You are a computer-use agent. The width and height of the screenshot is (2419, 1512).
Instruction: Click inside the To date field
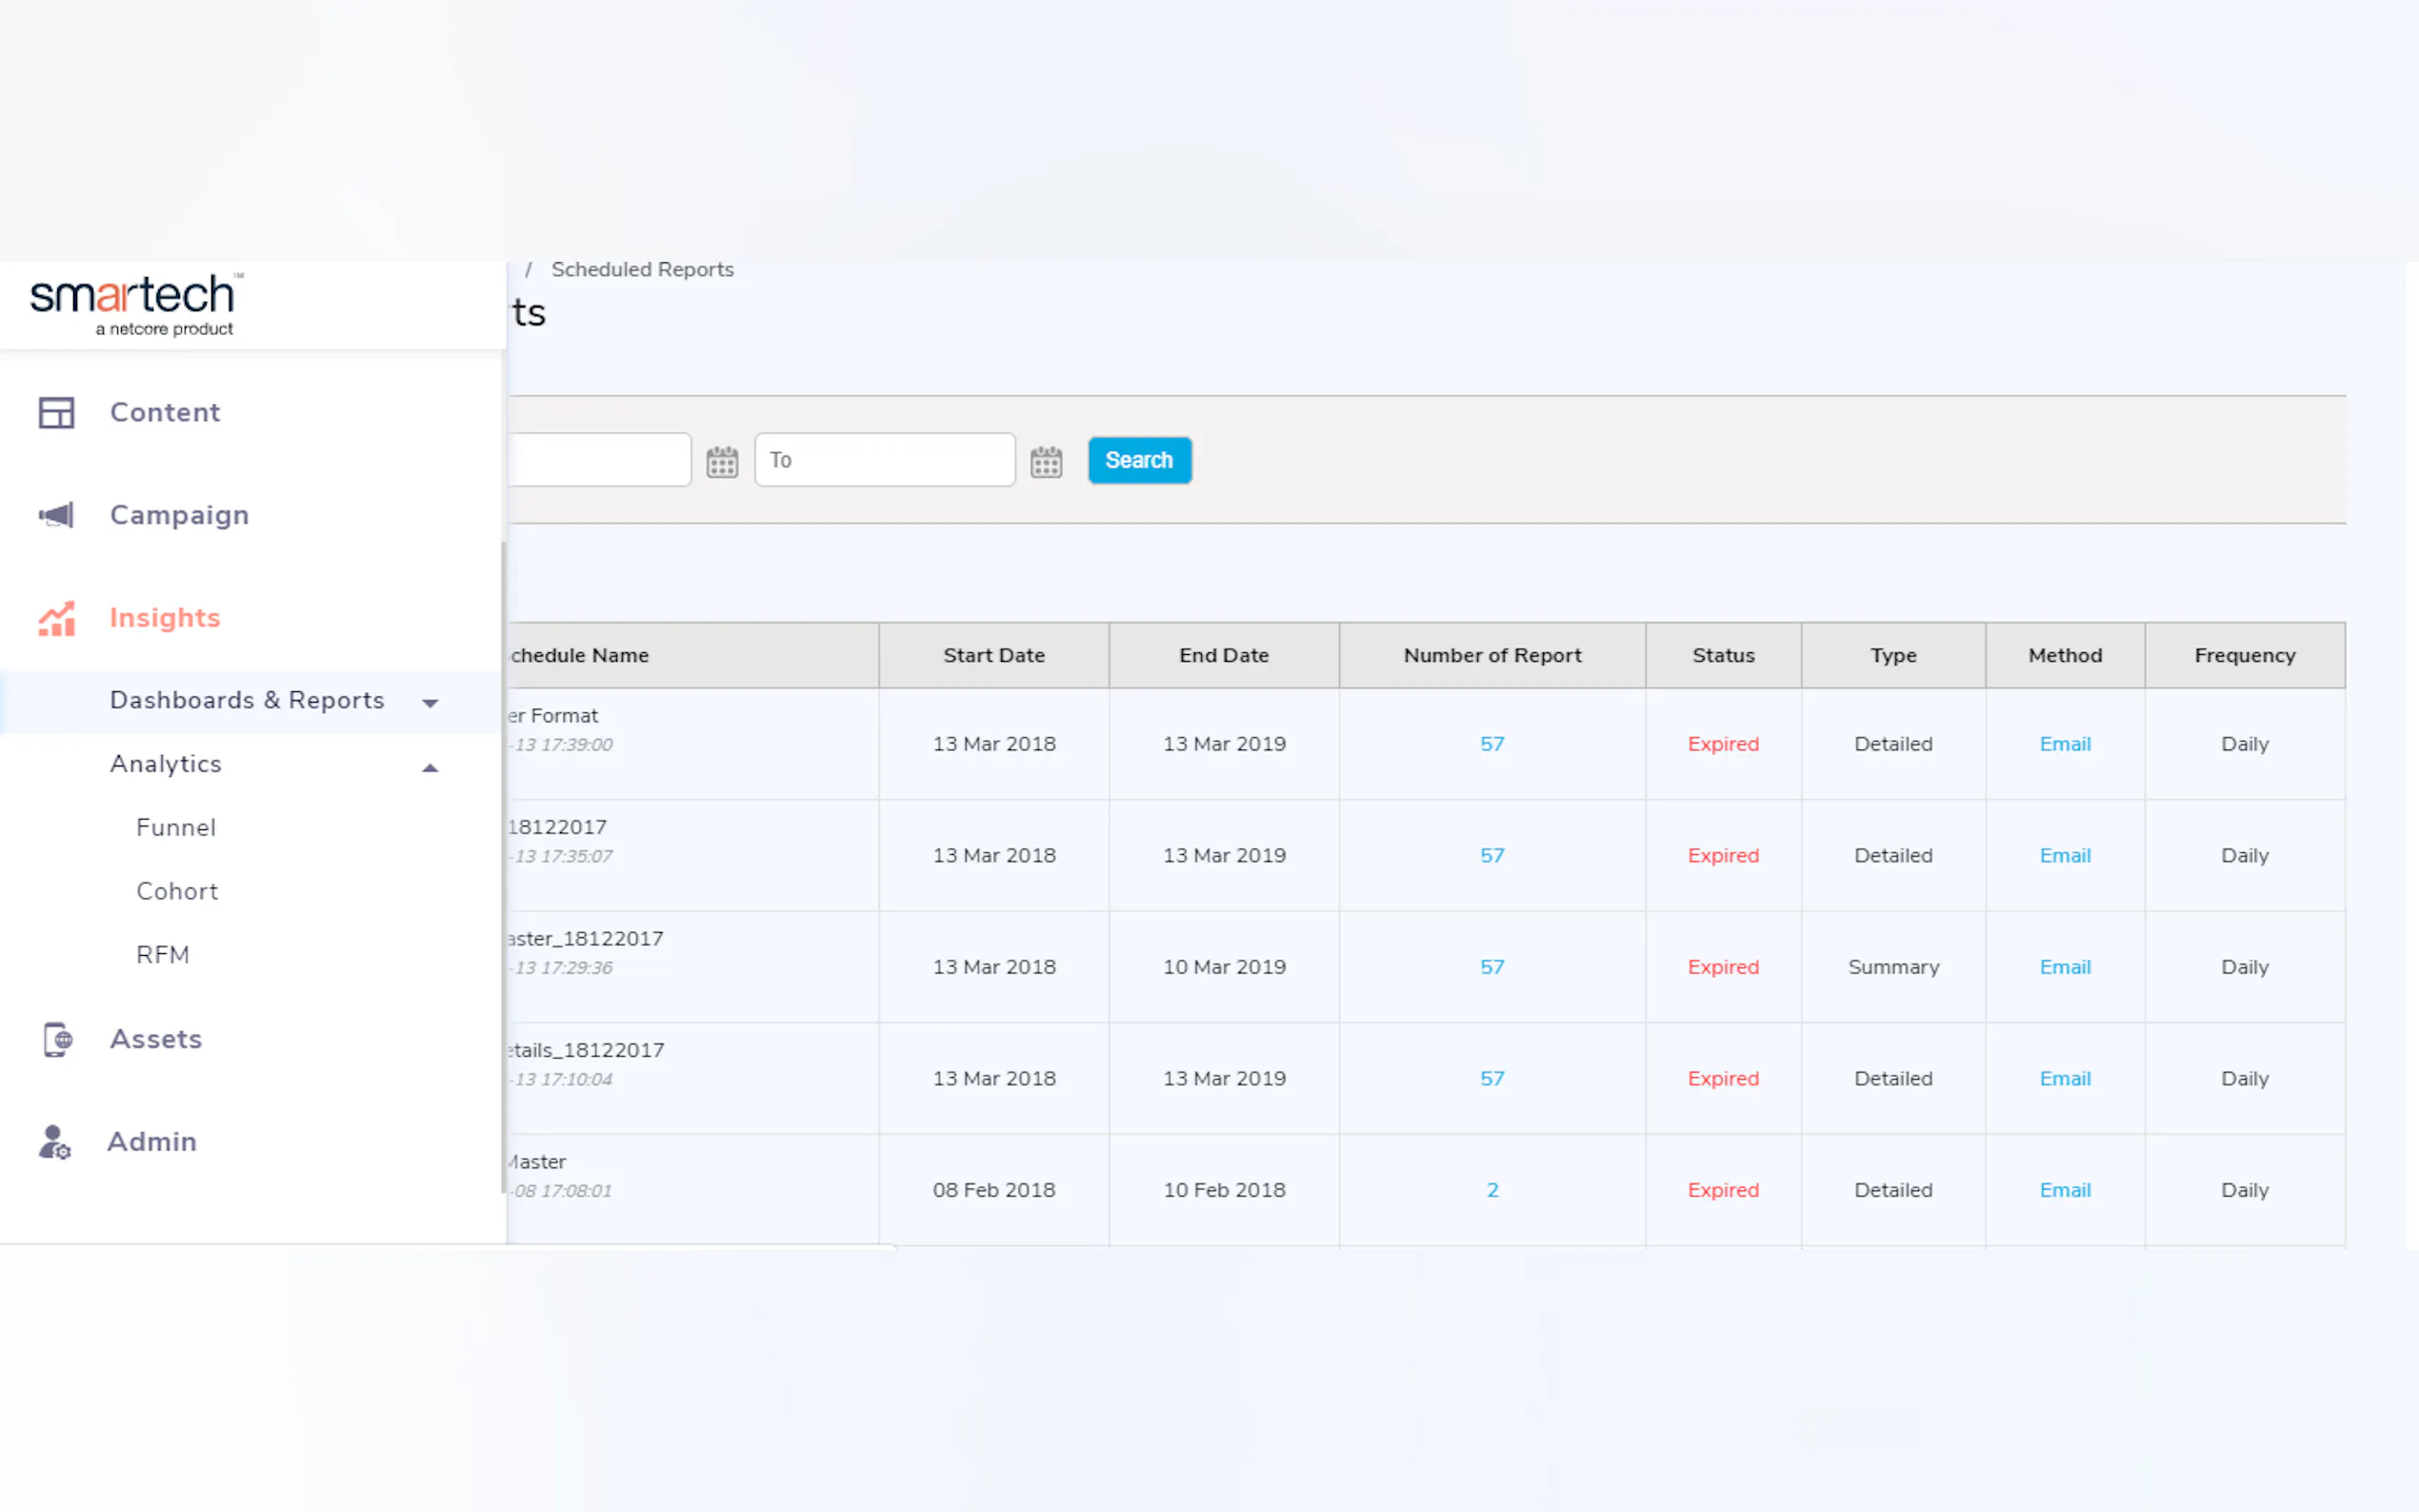[x=885, y=460]
